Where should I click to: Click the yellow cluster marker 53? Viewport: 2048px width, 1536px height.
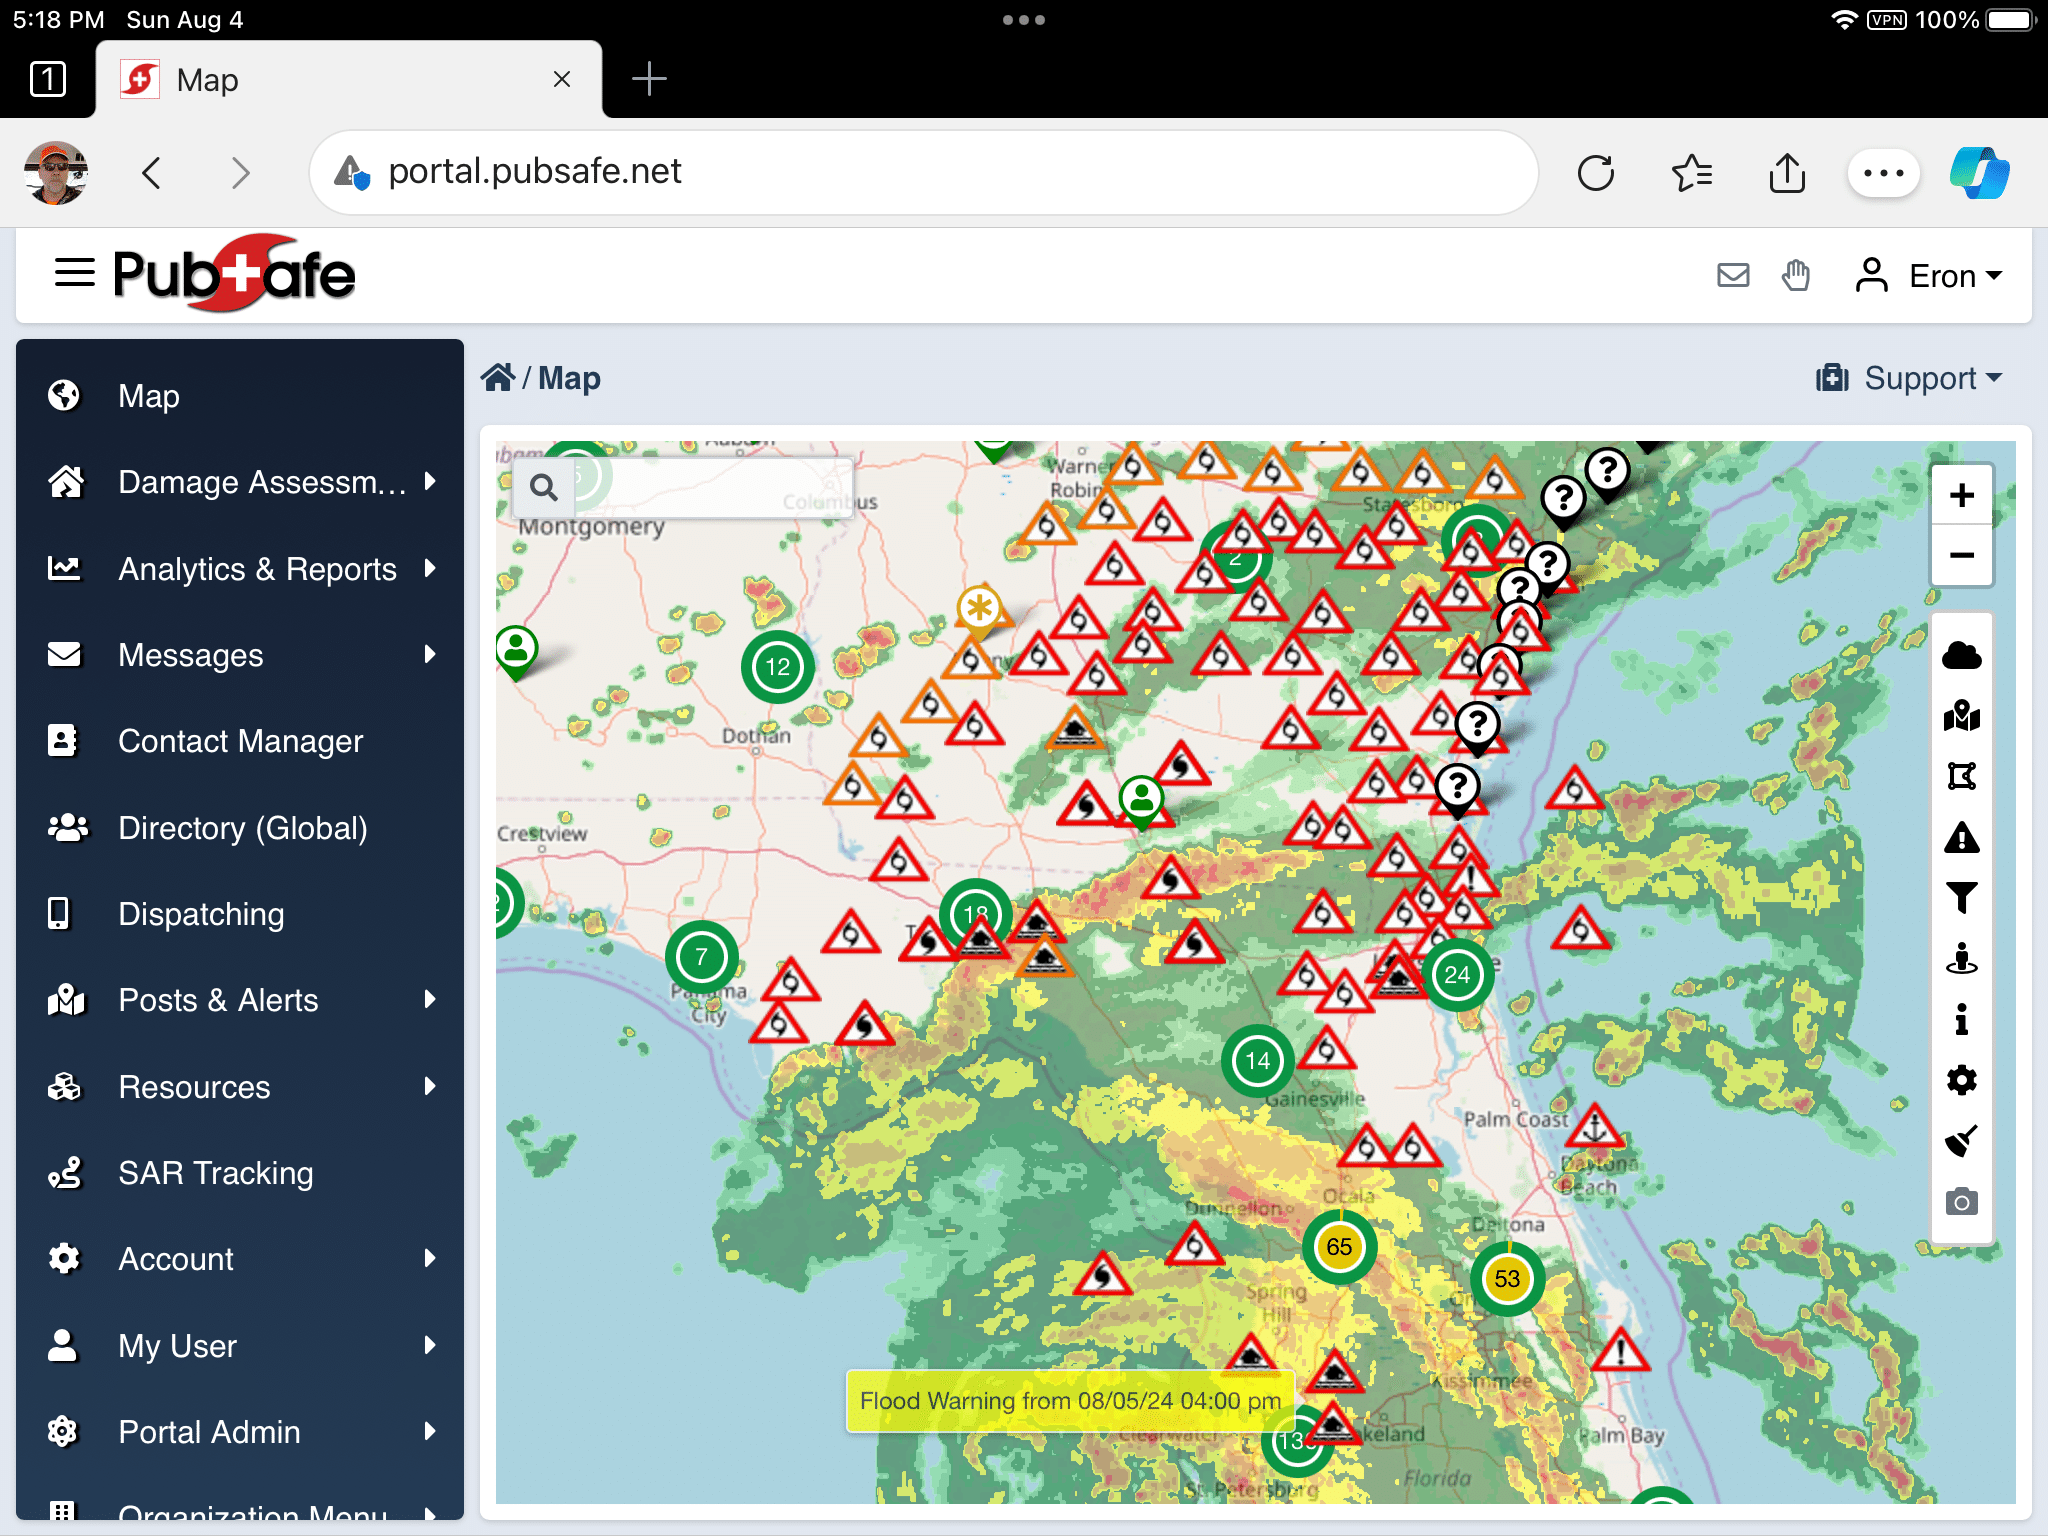(1507, 1278)
